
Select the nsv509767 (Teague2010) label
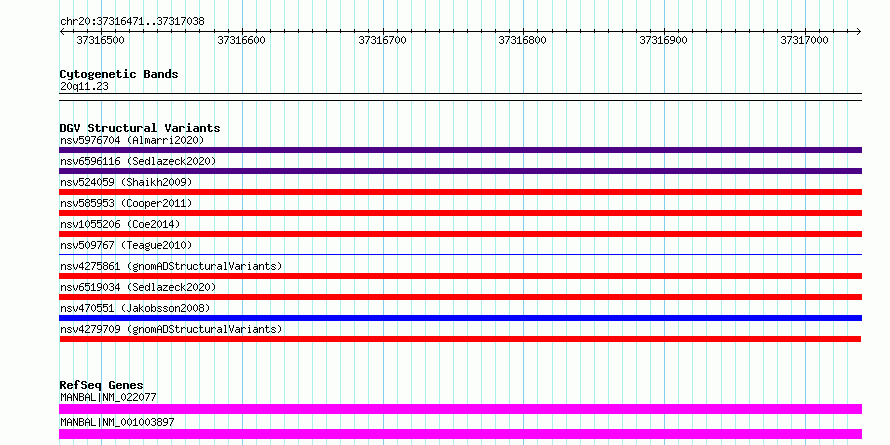pos(126,245)
